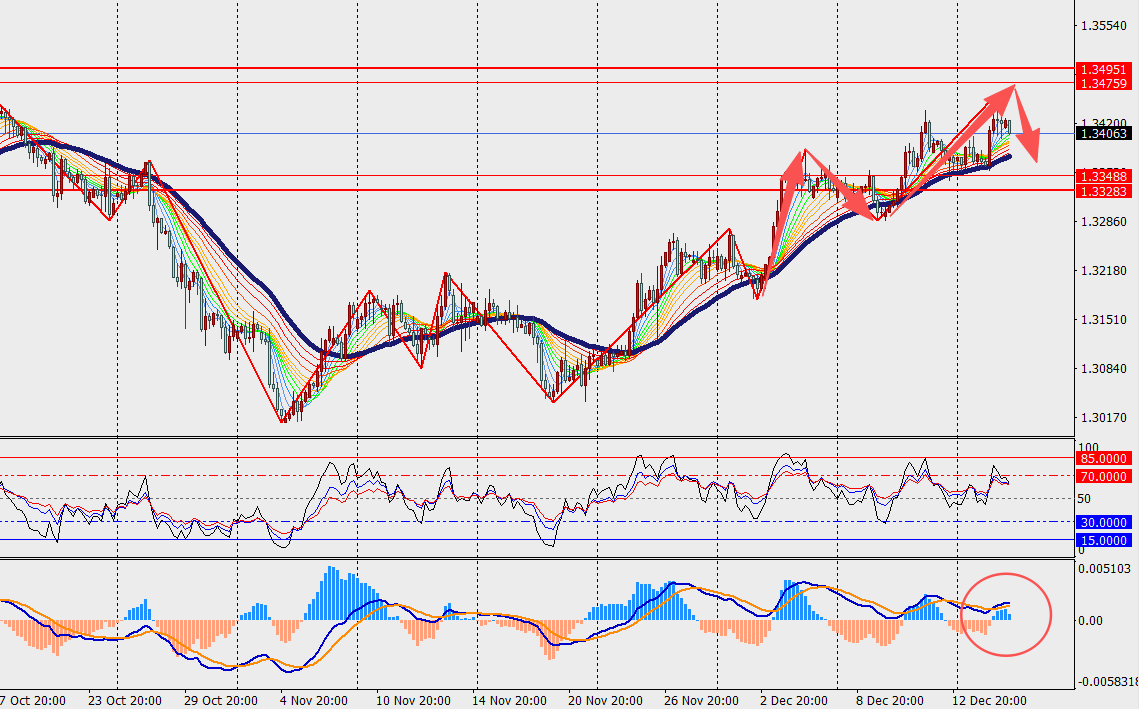The width and height of the screenshot is (1139, 709).
Task: Select the 1.30170 price axis value
Action: point(1103,418)
